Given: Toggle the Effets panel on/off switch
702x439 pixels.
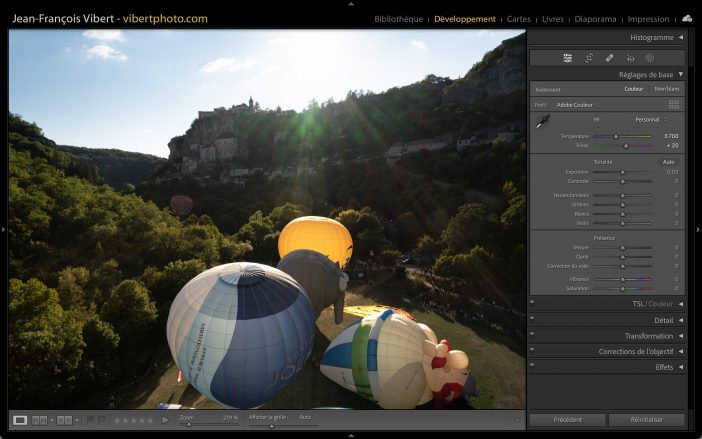Looking at the screenshot, I should [532, 367].
